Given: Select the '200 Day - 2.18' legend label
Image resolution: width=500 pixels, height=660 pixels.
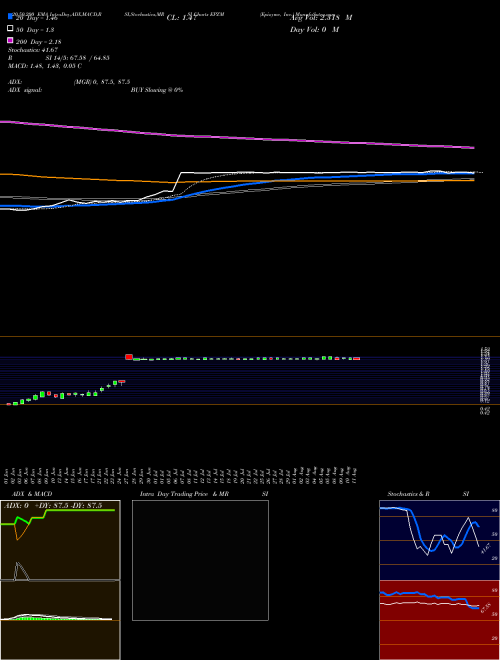Looking at the screenshot, I should [x=39, y=42].
